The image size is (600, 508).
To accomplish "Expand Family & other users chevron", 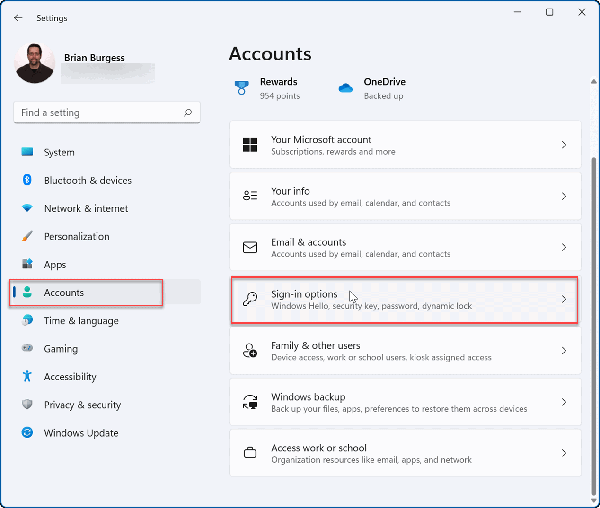I will [x=564, y=350].
